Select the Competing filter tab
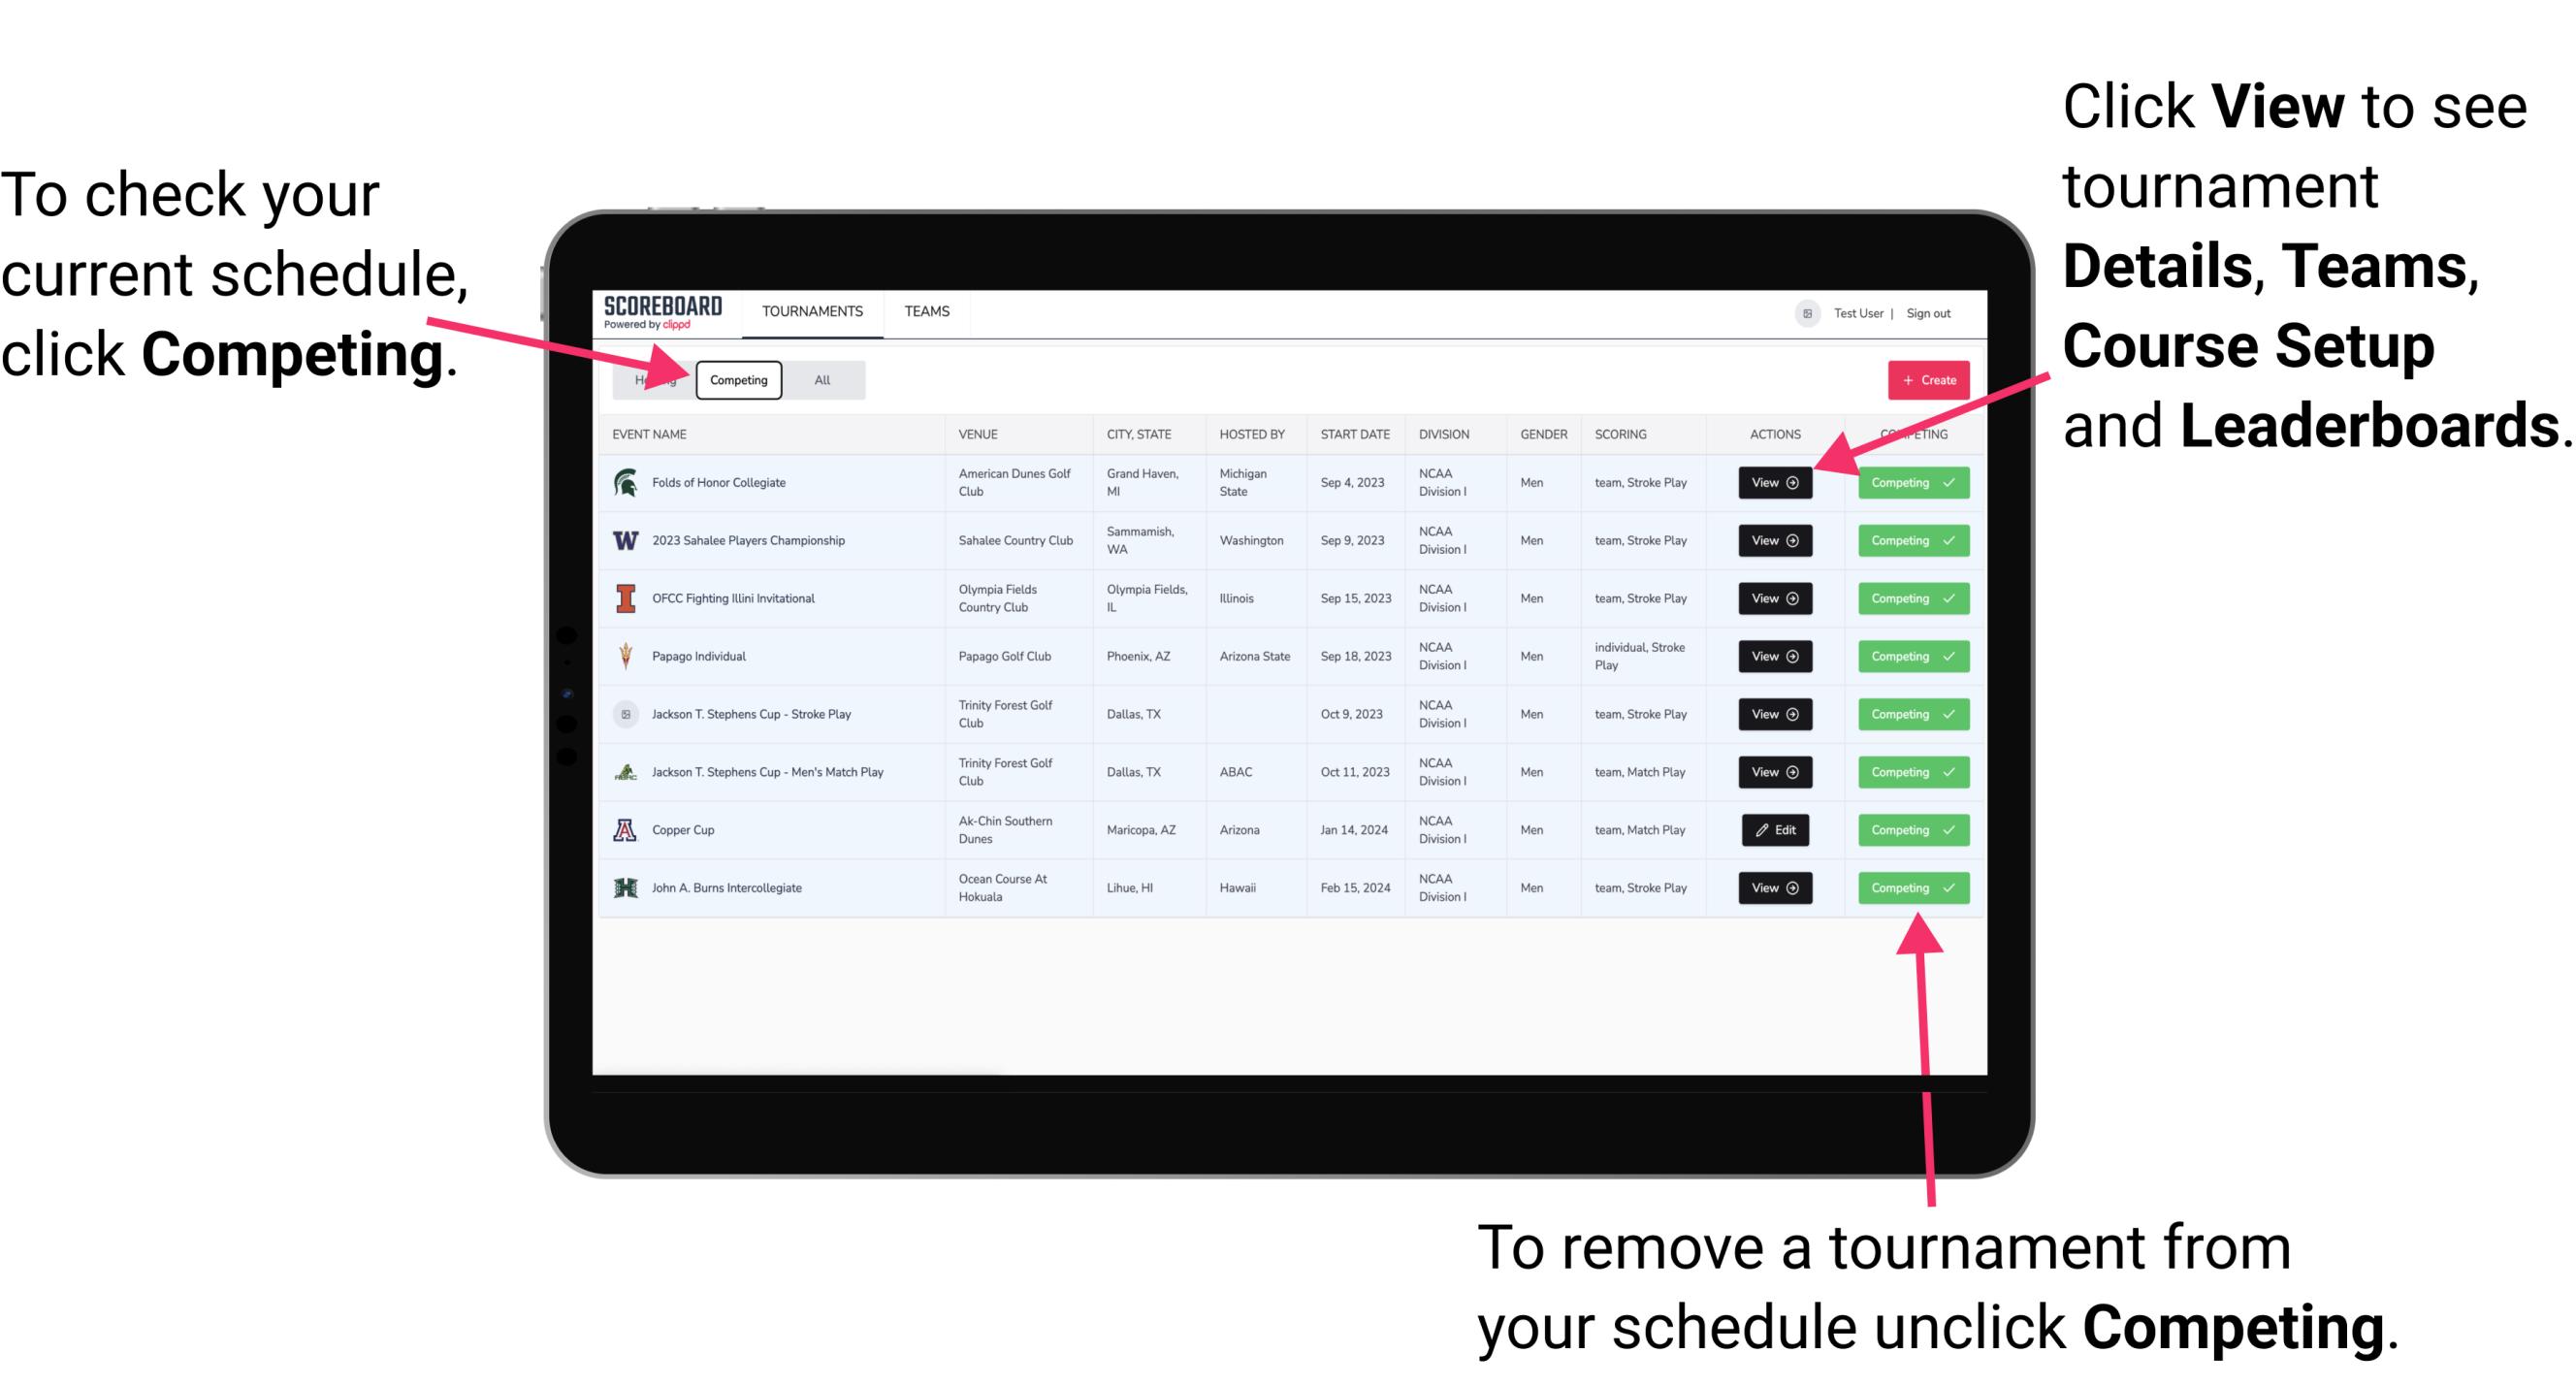 (737, 379)
